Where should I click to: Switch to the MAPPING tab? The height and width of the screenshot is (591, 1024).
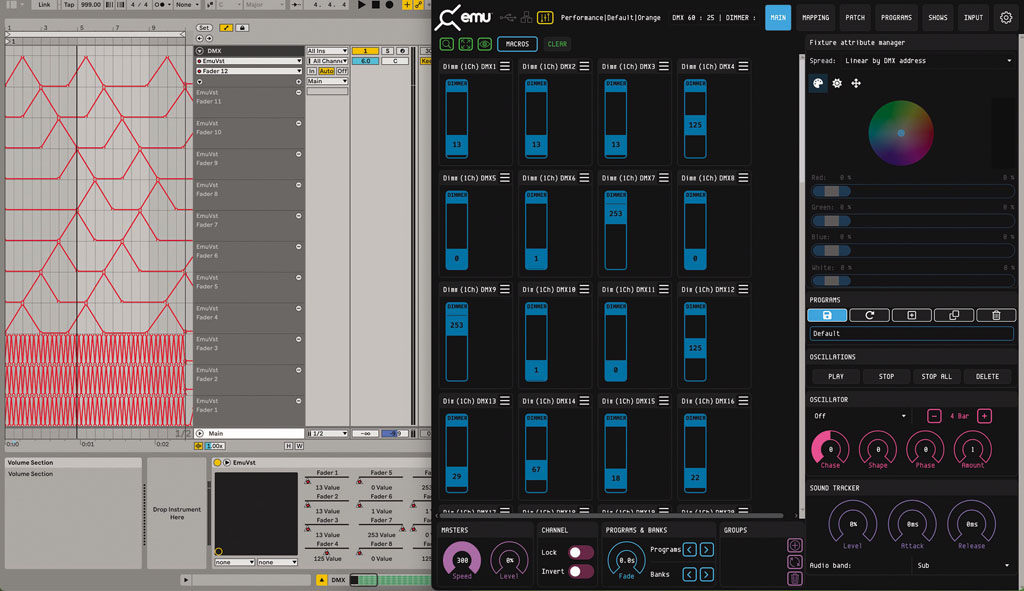815,18
